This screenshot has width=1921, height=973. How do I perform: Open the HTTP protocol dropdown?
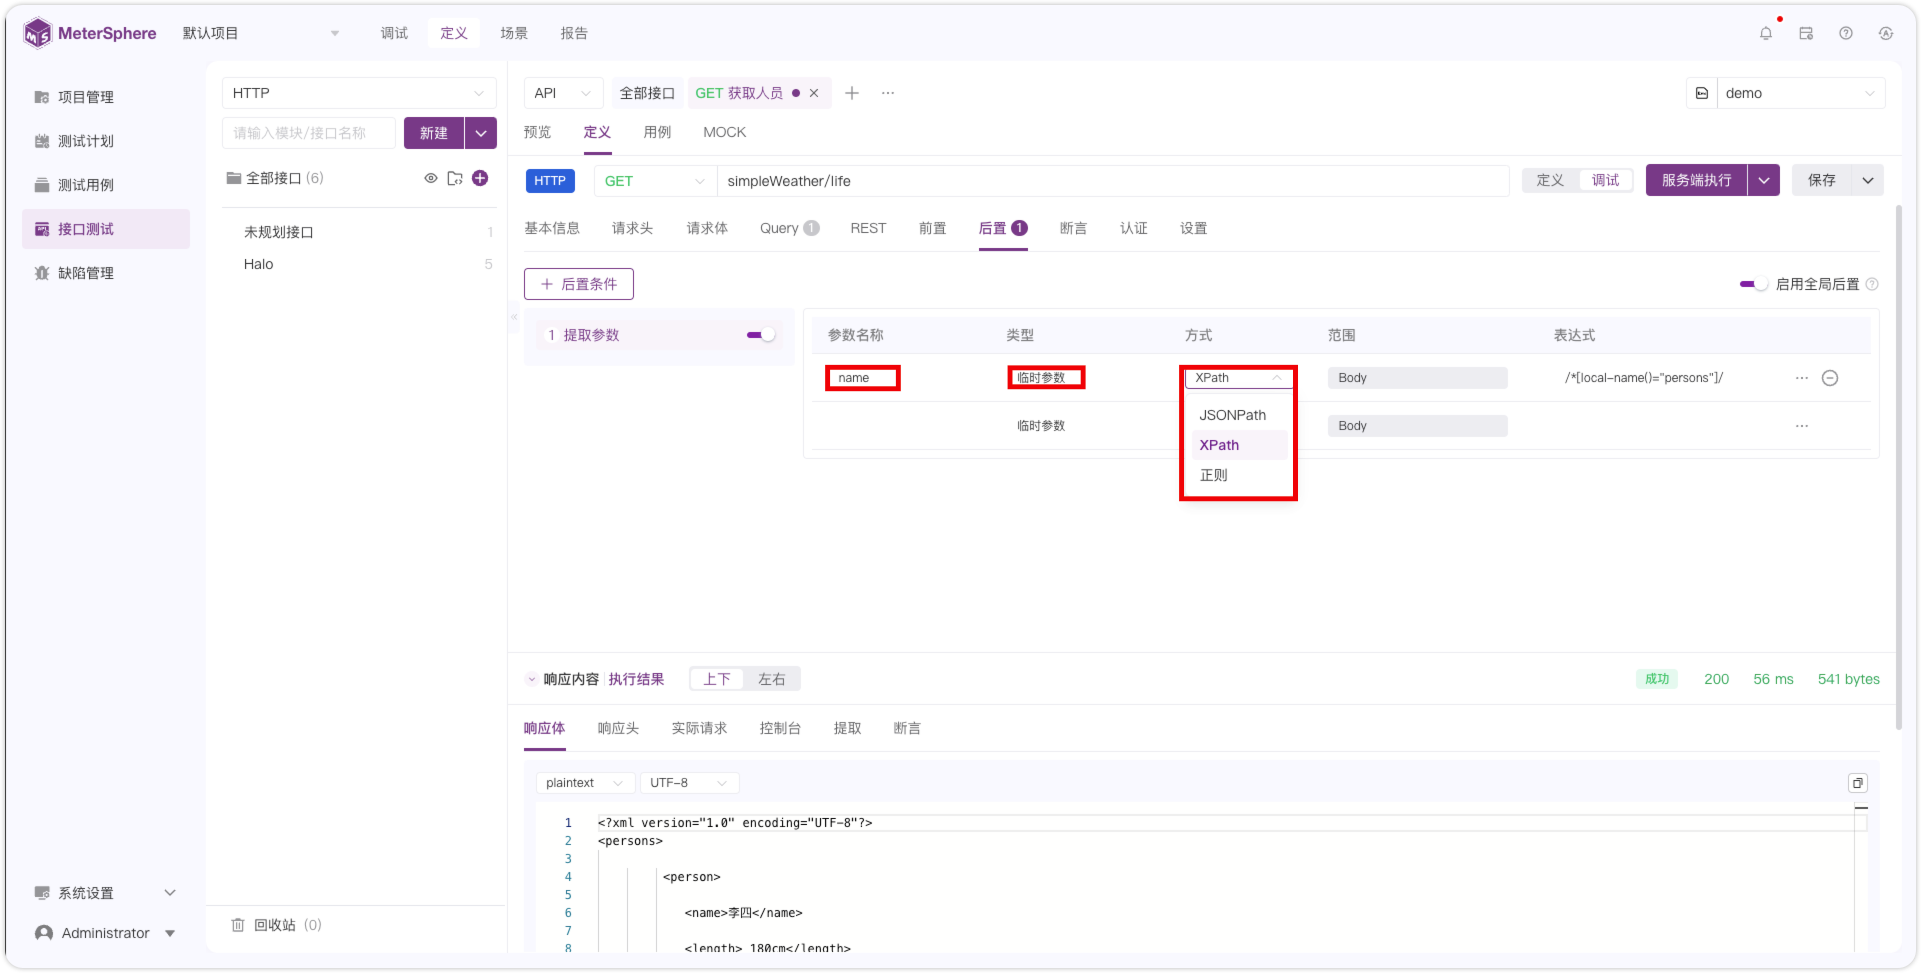click(359, 93)
